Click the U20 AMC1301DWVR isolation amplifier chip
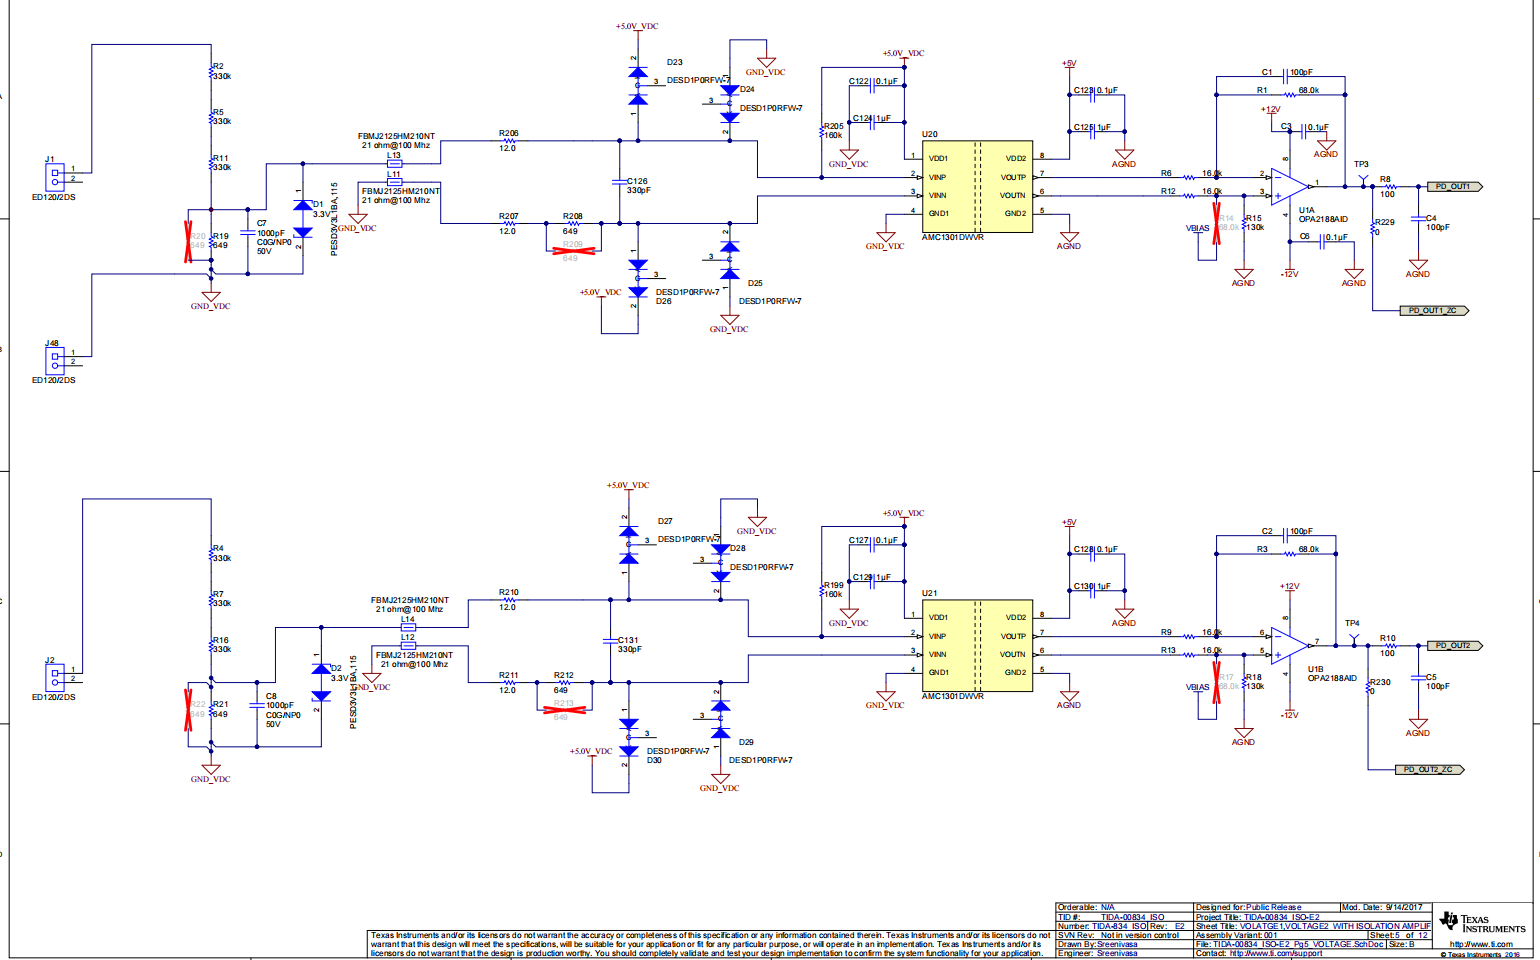 (x=977, y=187)
